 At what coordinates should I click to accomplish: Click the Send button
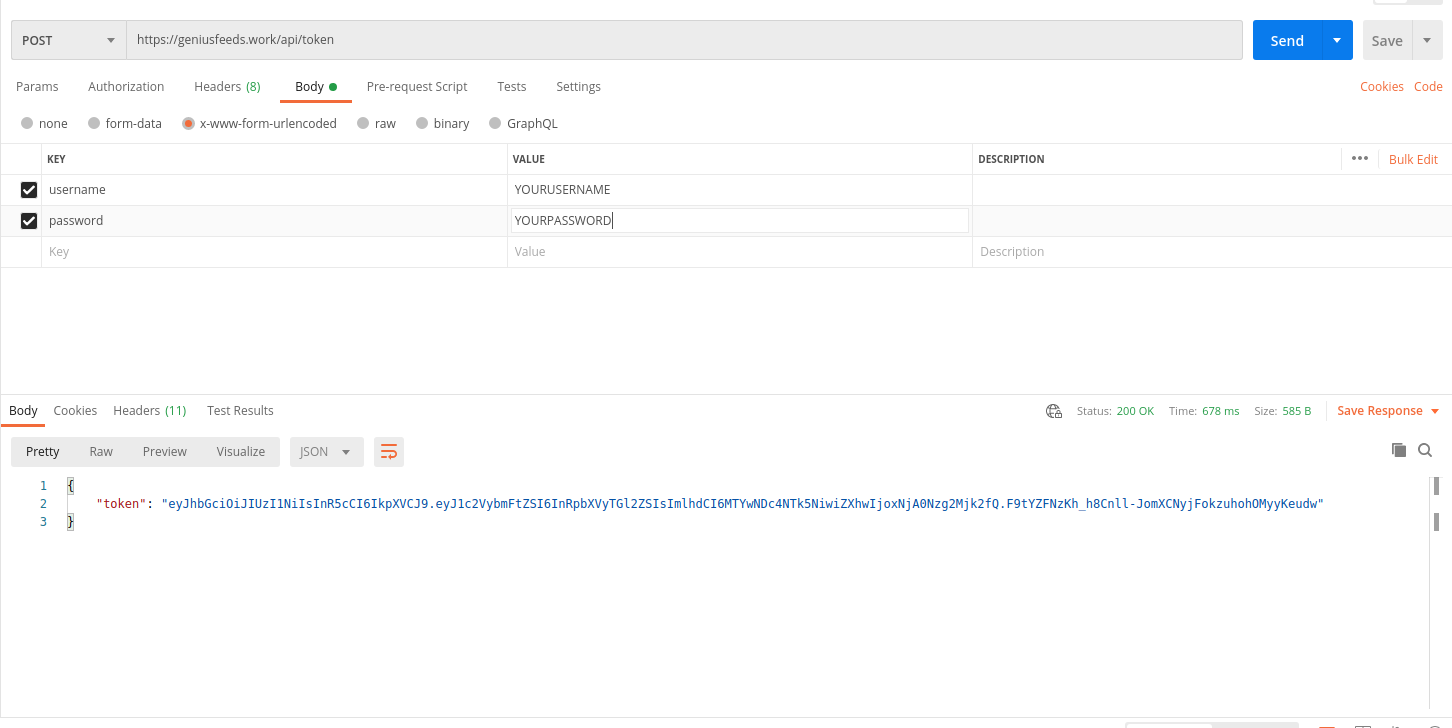[1289, 39]
